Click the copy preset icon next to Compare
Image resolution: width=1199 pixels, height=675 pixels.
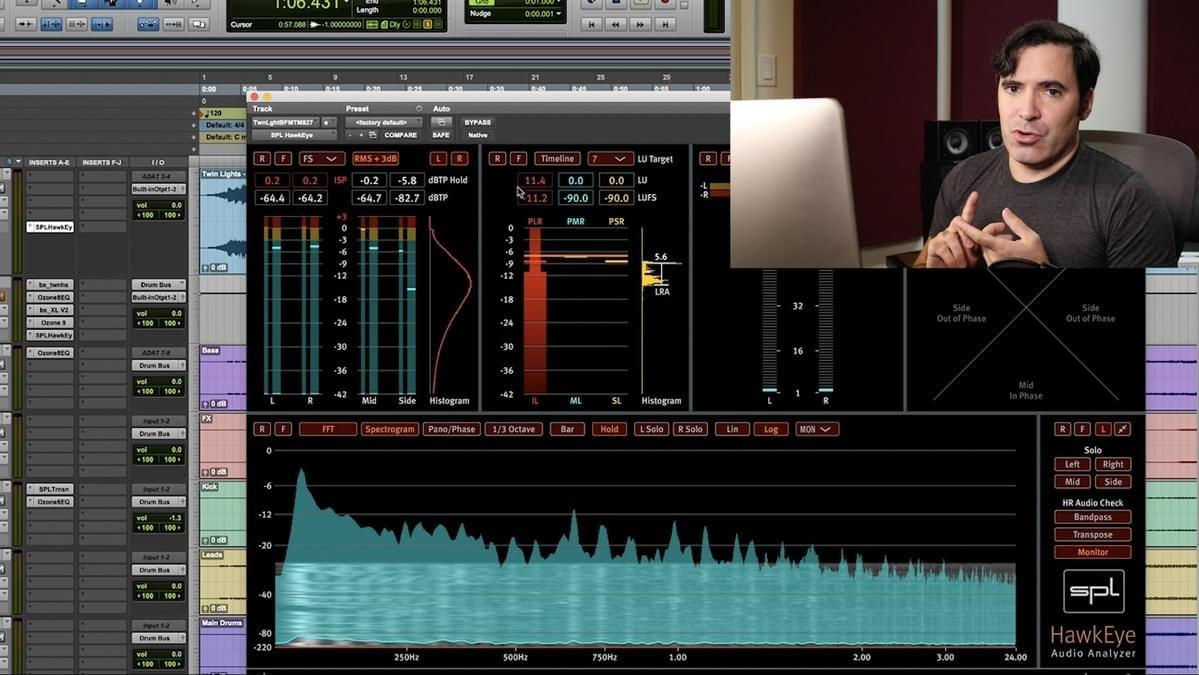point(371,135)
